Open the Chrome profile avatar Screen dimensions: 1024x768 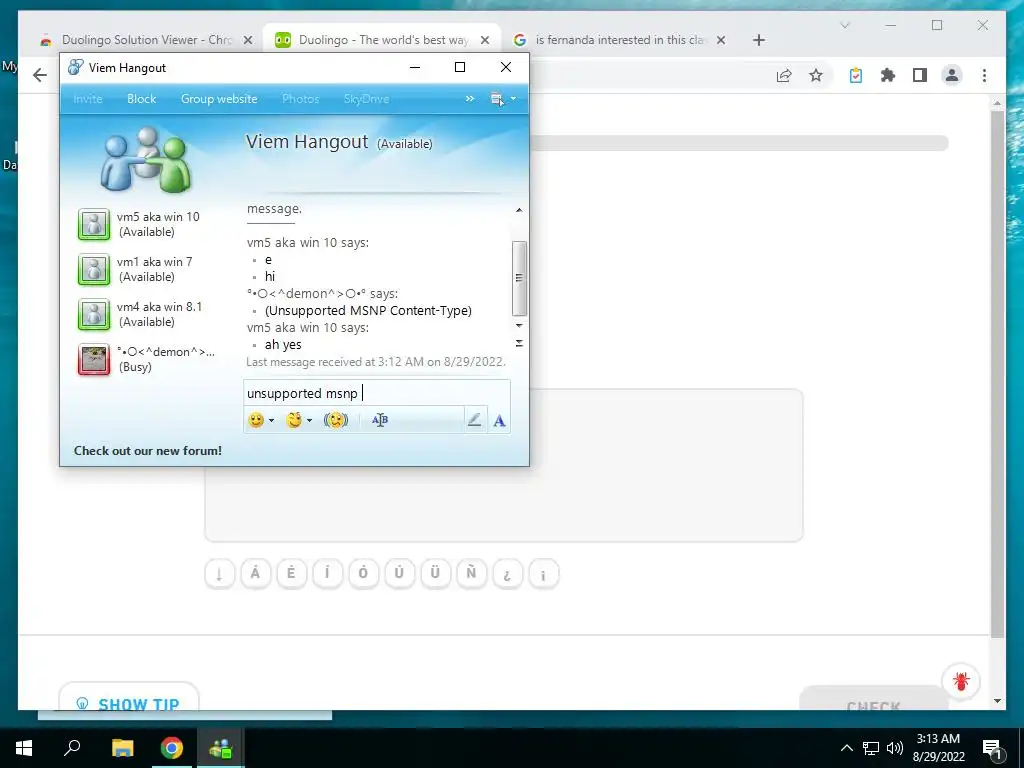[x=952, y=75]
